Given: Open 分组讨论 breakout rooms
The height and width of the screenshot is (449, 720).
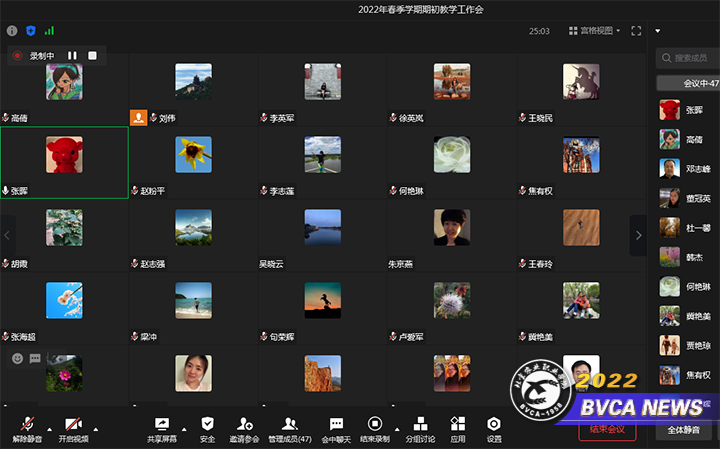Looking at the screenshot, I should (421, 427).
